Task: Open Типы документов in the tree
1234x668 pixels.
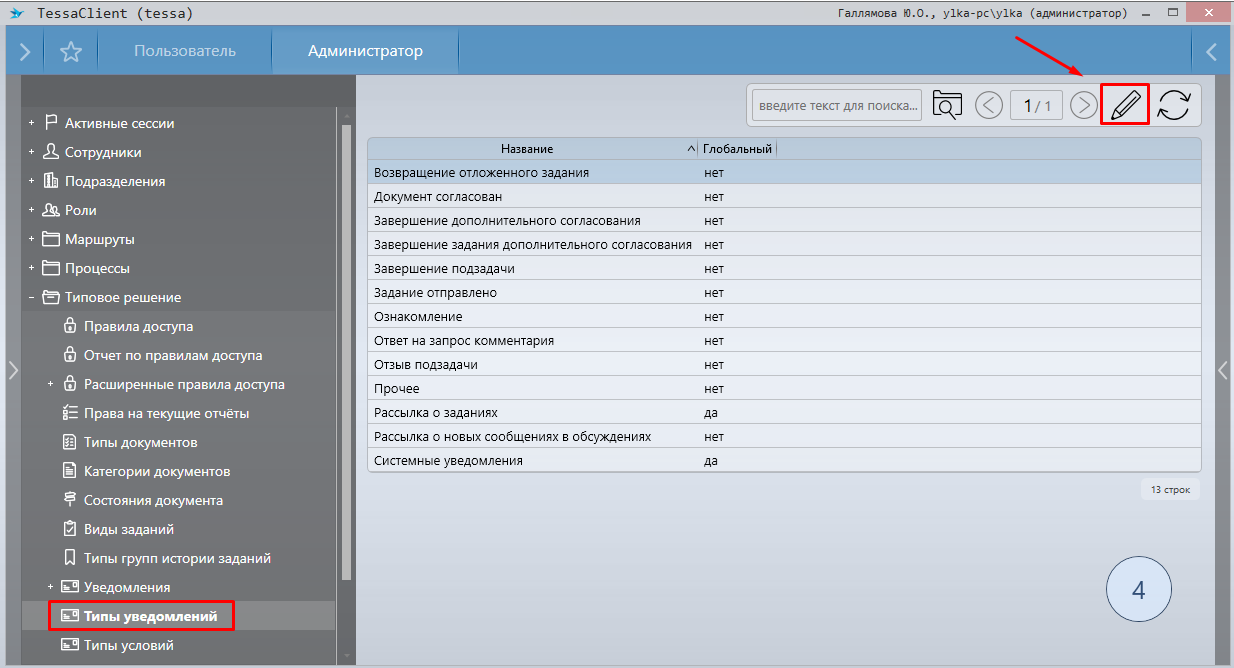Action: click(x=140, y=442)
